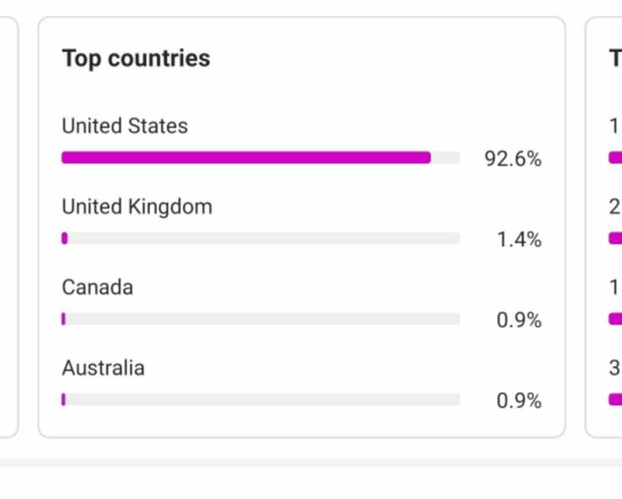
Task: Select the United Kingdom label
Action: point(137,207)
